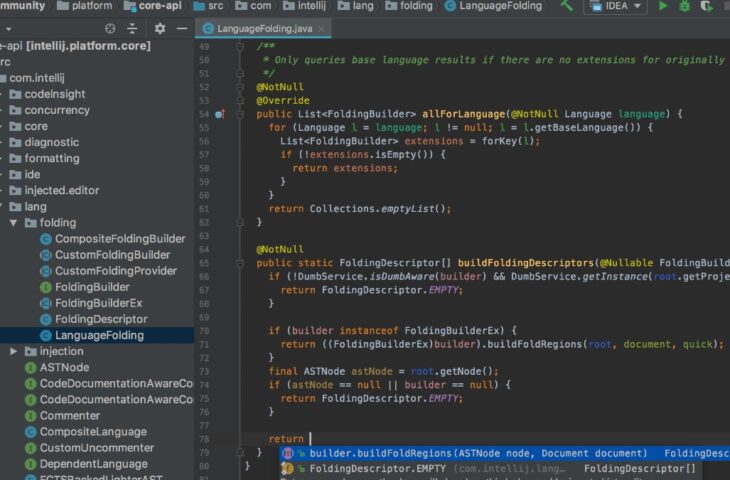Click the com breadcrumb folder
The width and height of the screenshot is (730, 480).
(253, 6)
